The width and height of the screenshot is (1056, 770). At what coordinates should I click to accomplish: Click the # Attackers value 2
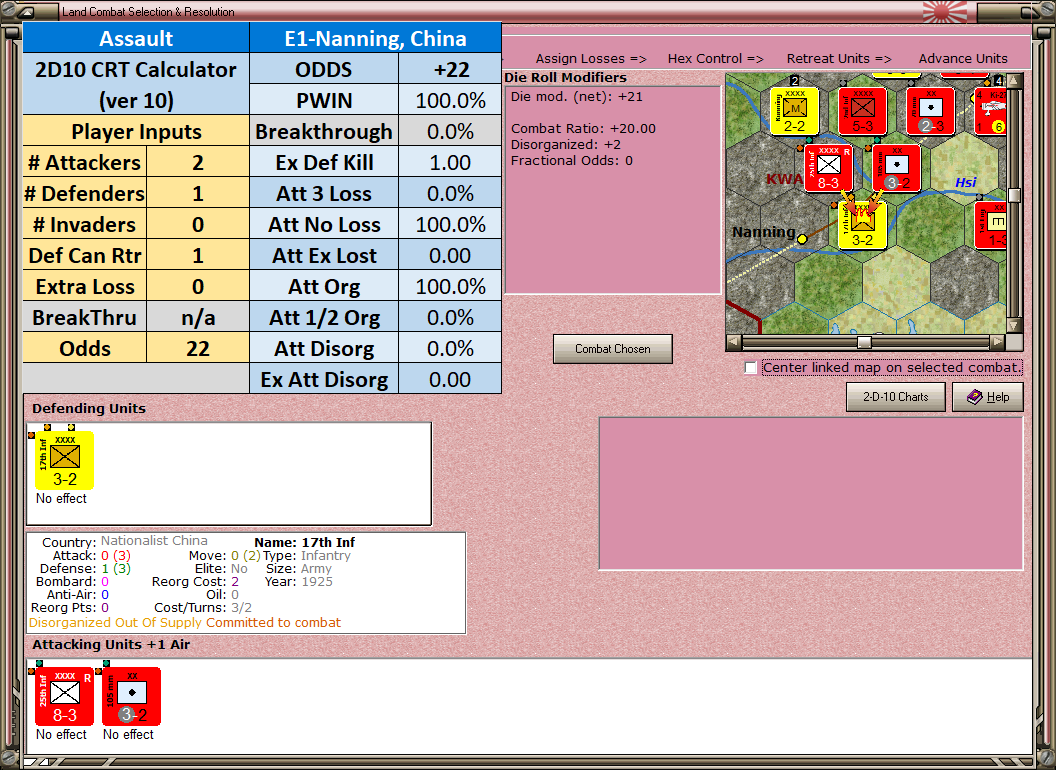click(x=198, y=162)
